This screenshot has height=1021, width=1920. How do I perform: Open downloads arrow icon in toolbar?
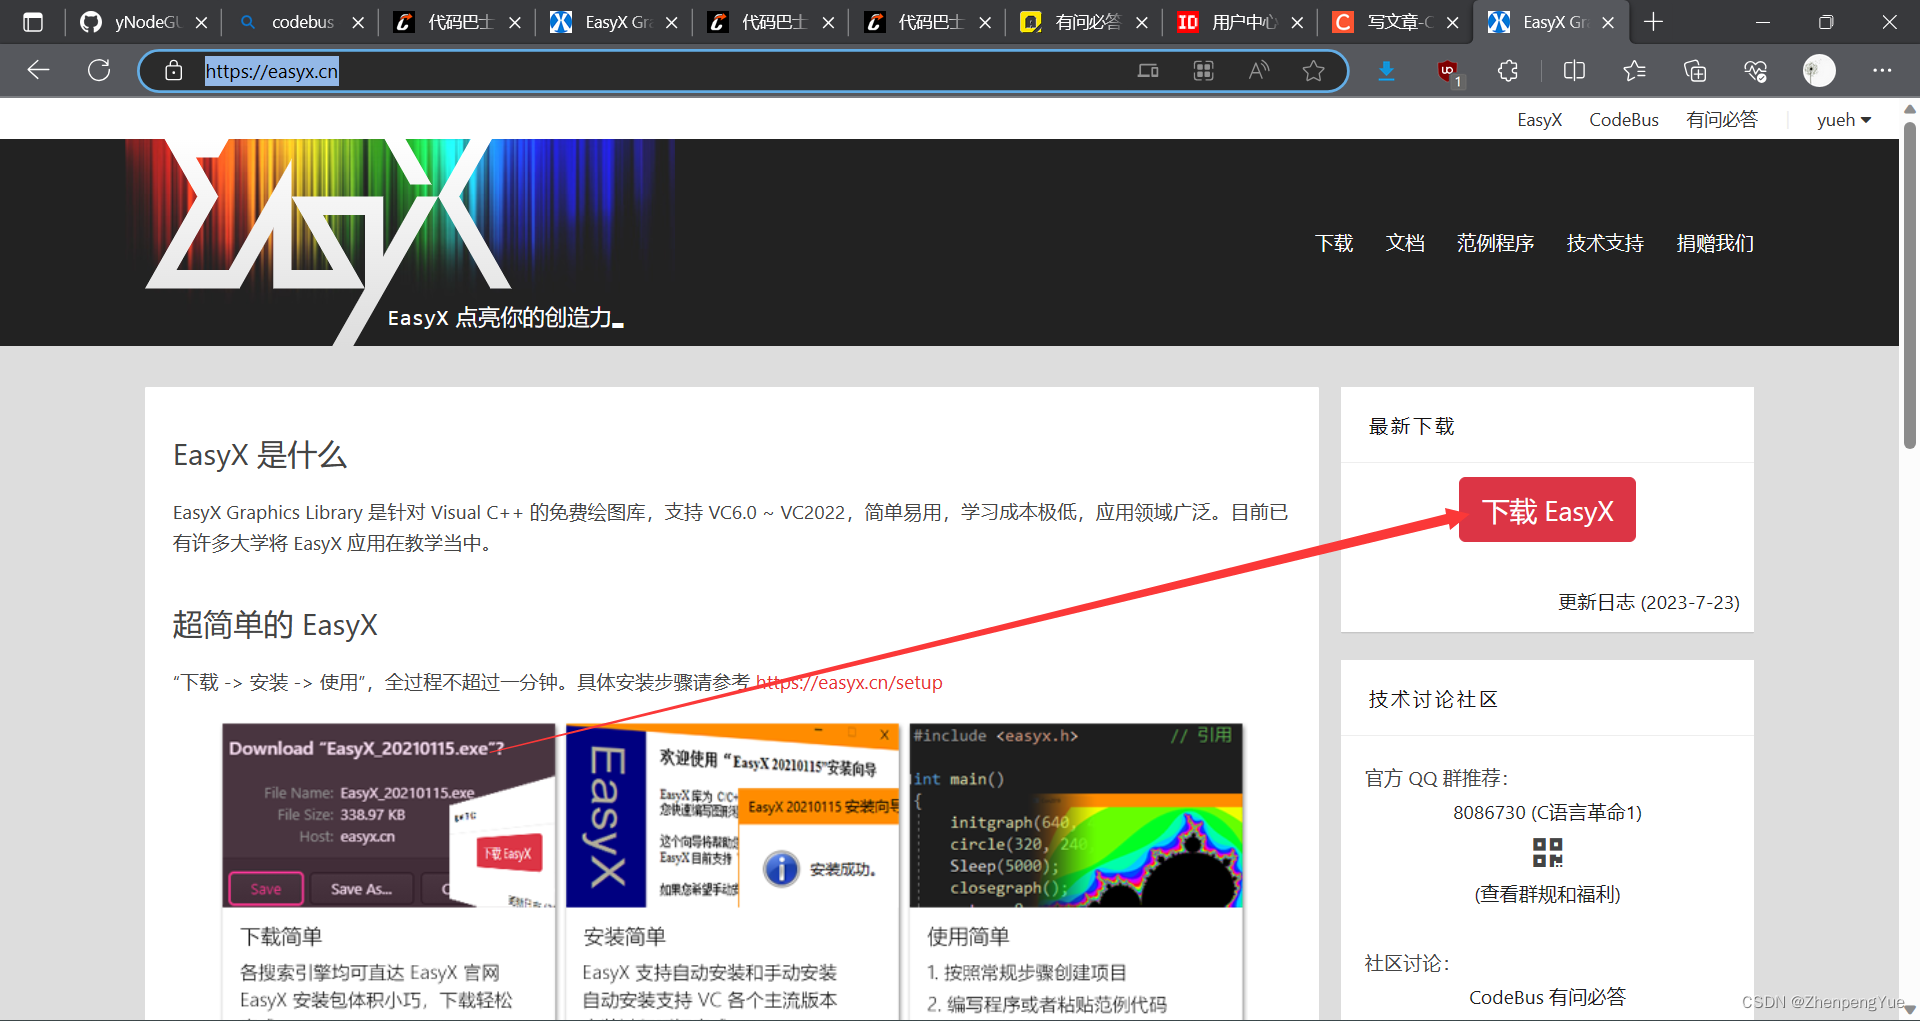click(x=1387, y=71)
